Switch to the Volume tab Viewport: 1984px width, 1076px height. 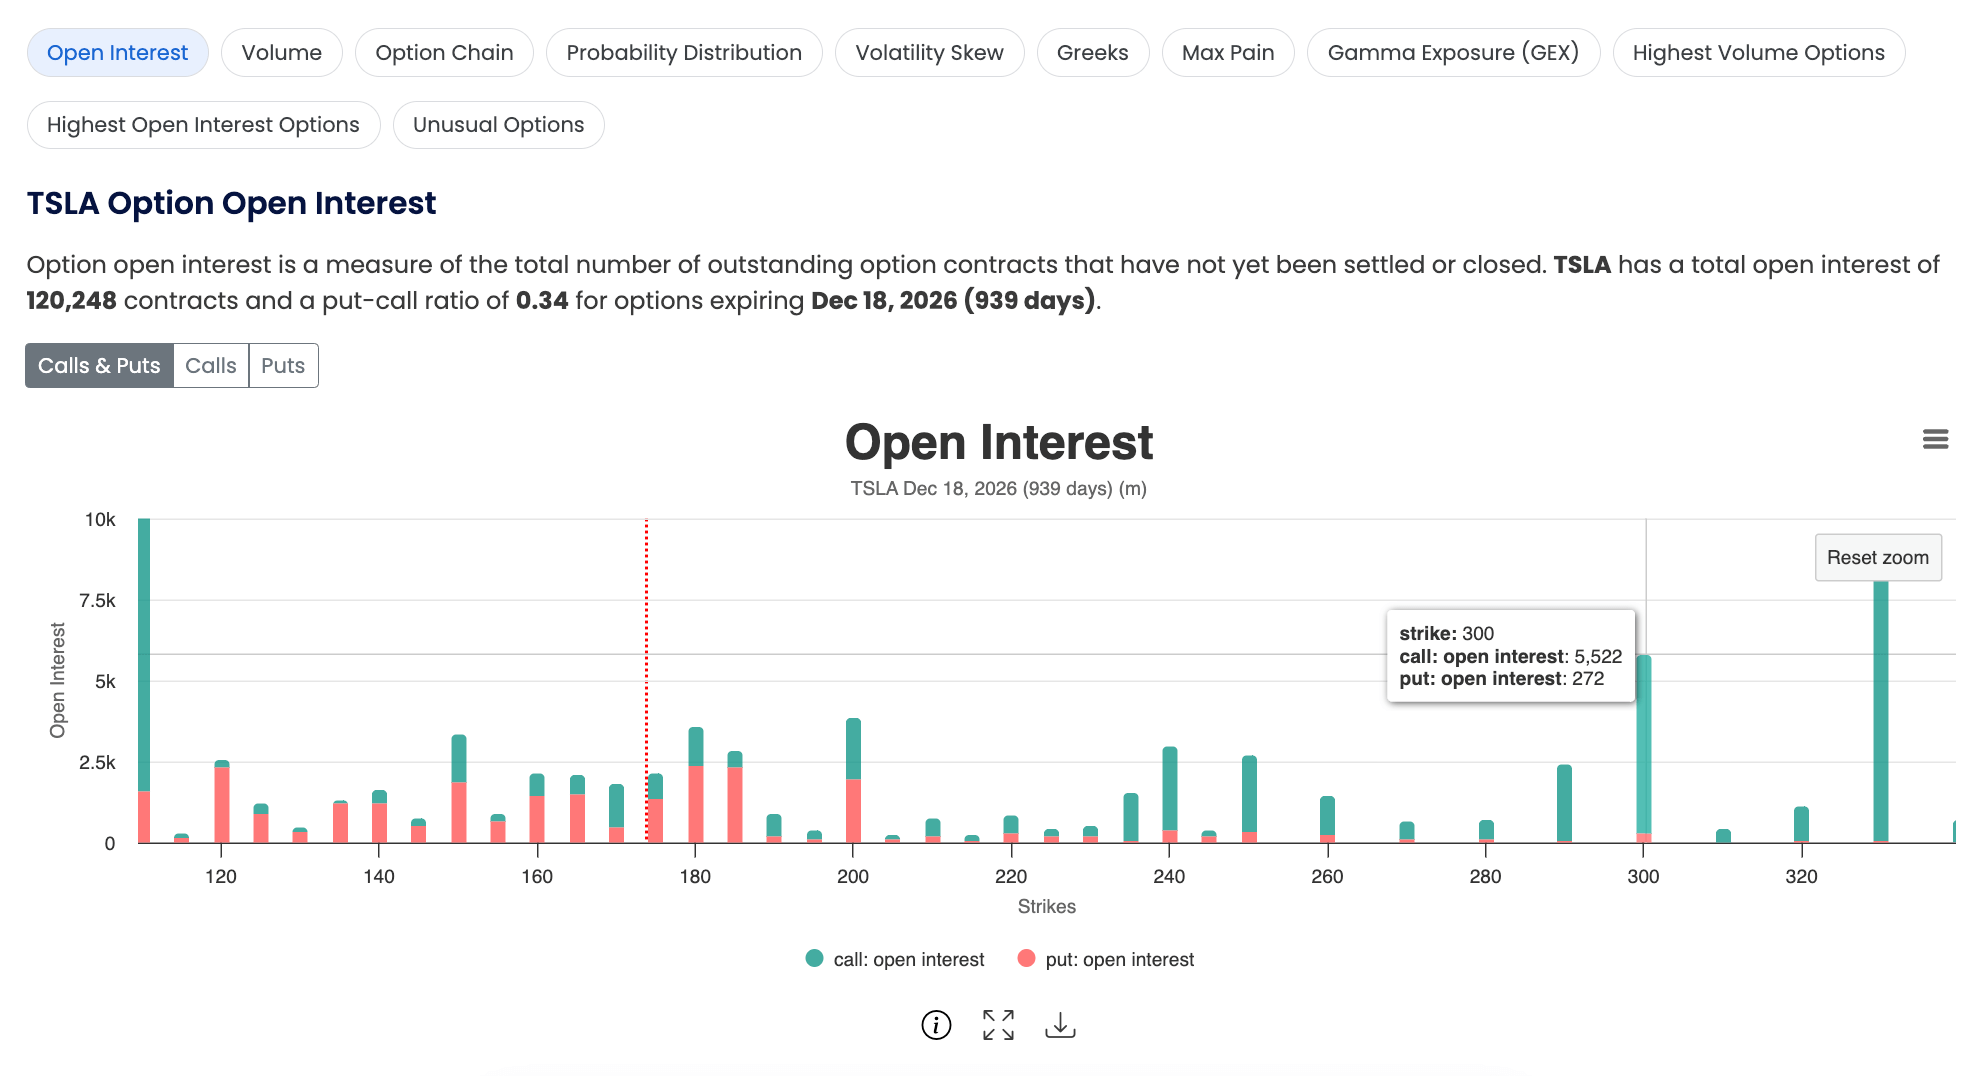(282, 53)
